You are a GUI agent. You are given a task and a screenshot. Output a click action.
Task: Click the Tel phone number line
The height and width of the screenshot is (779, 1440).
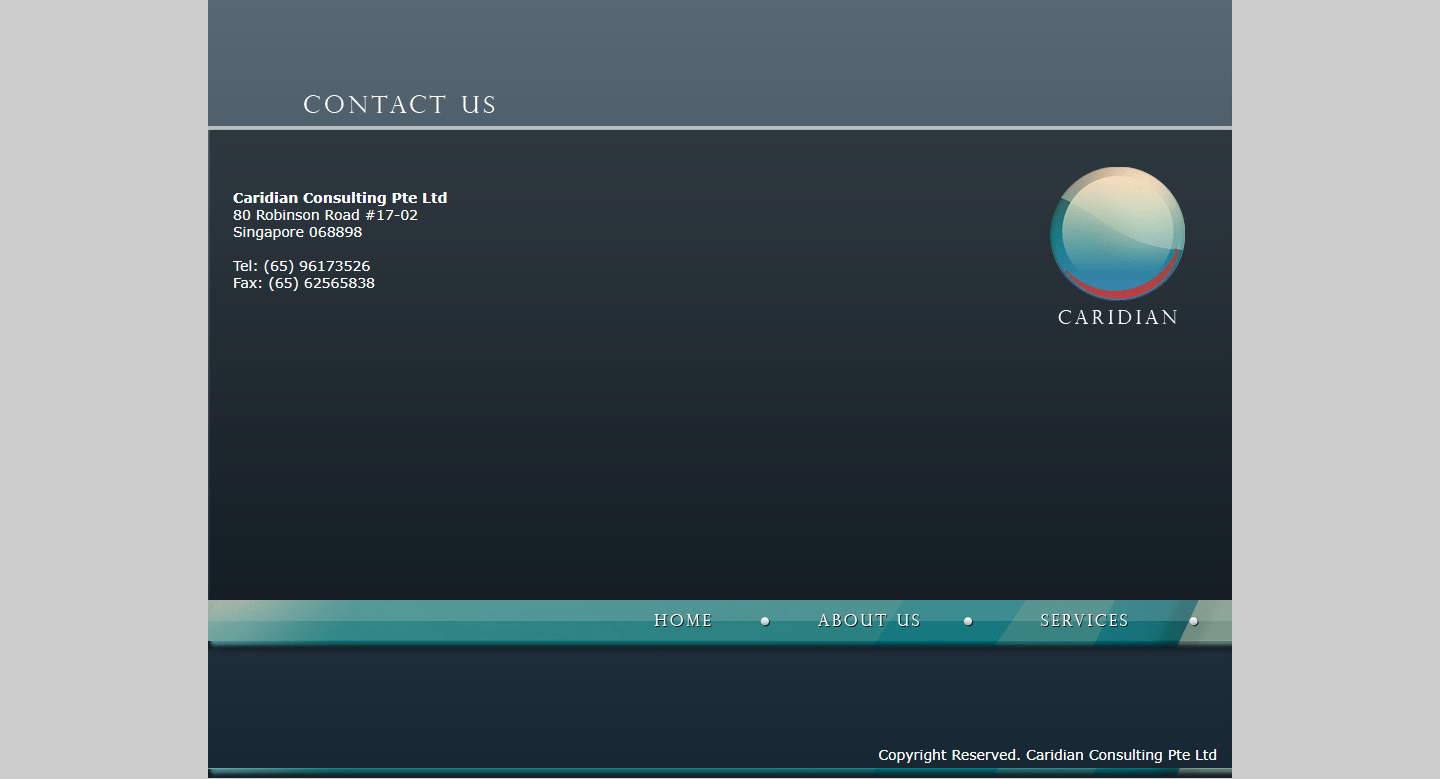301,266
